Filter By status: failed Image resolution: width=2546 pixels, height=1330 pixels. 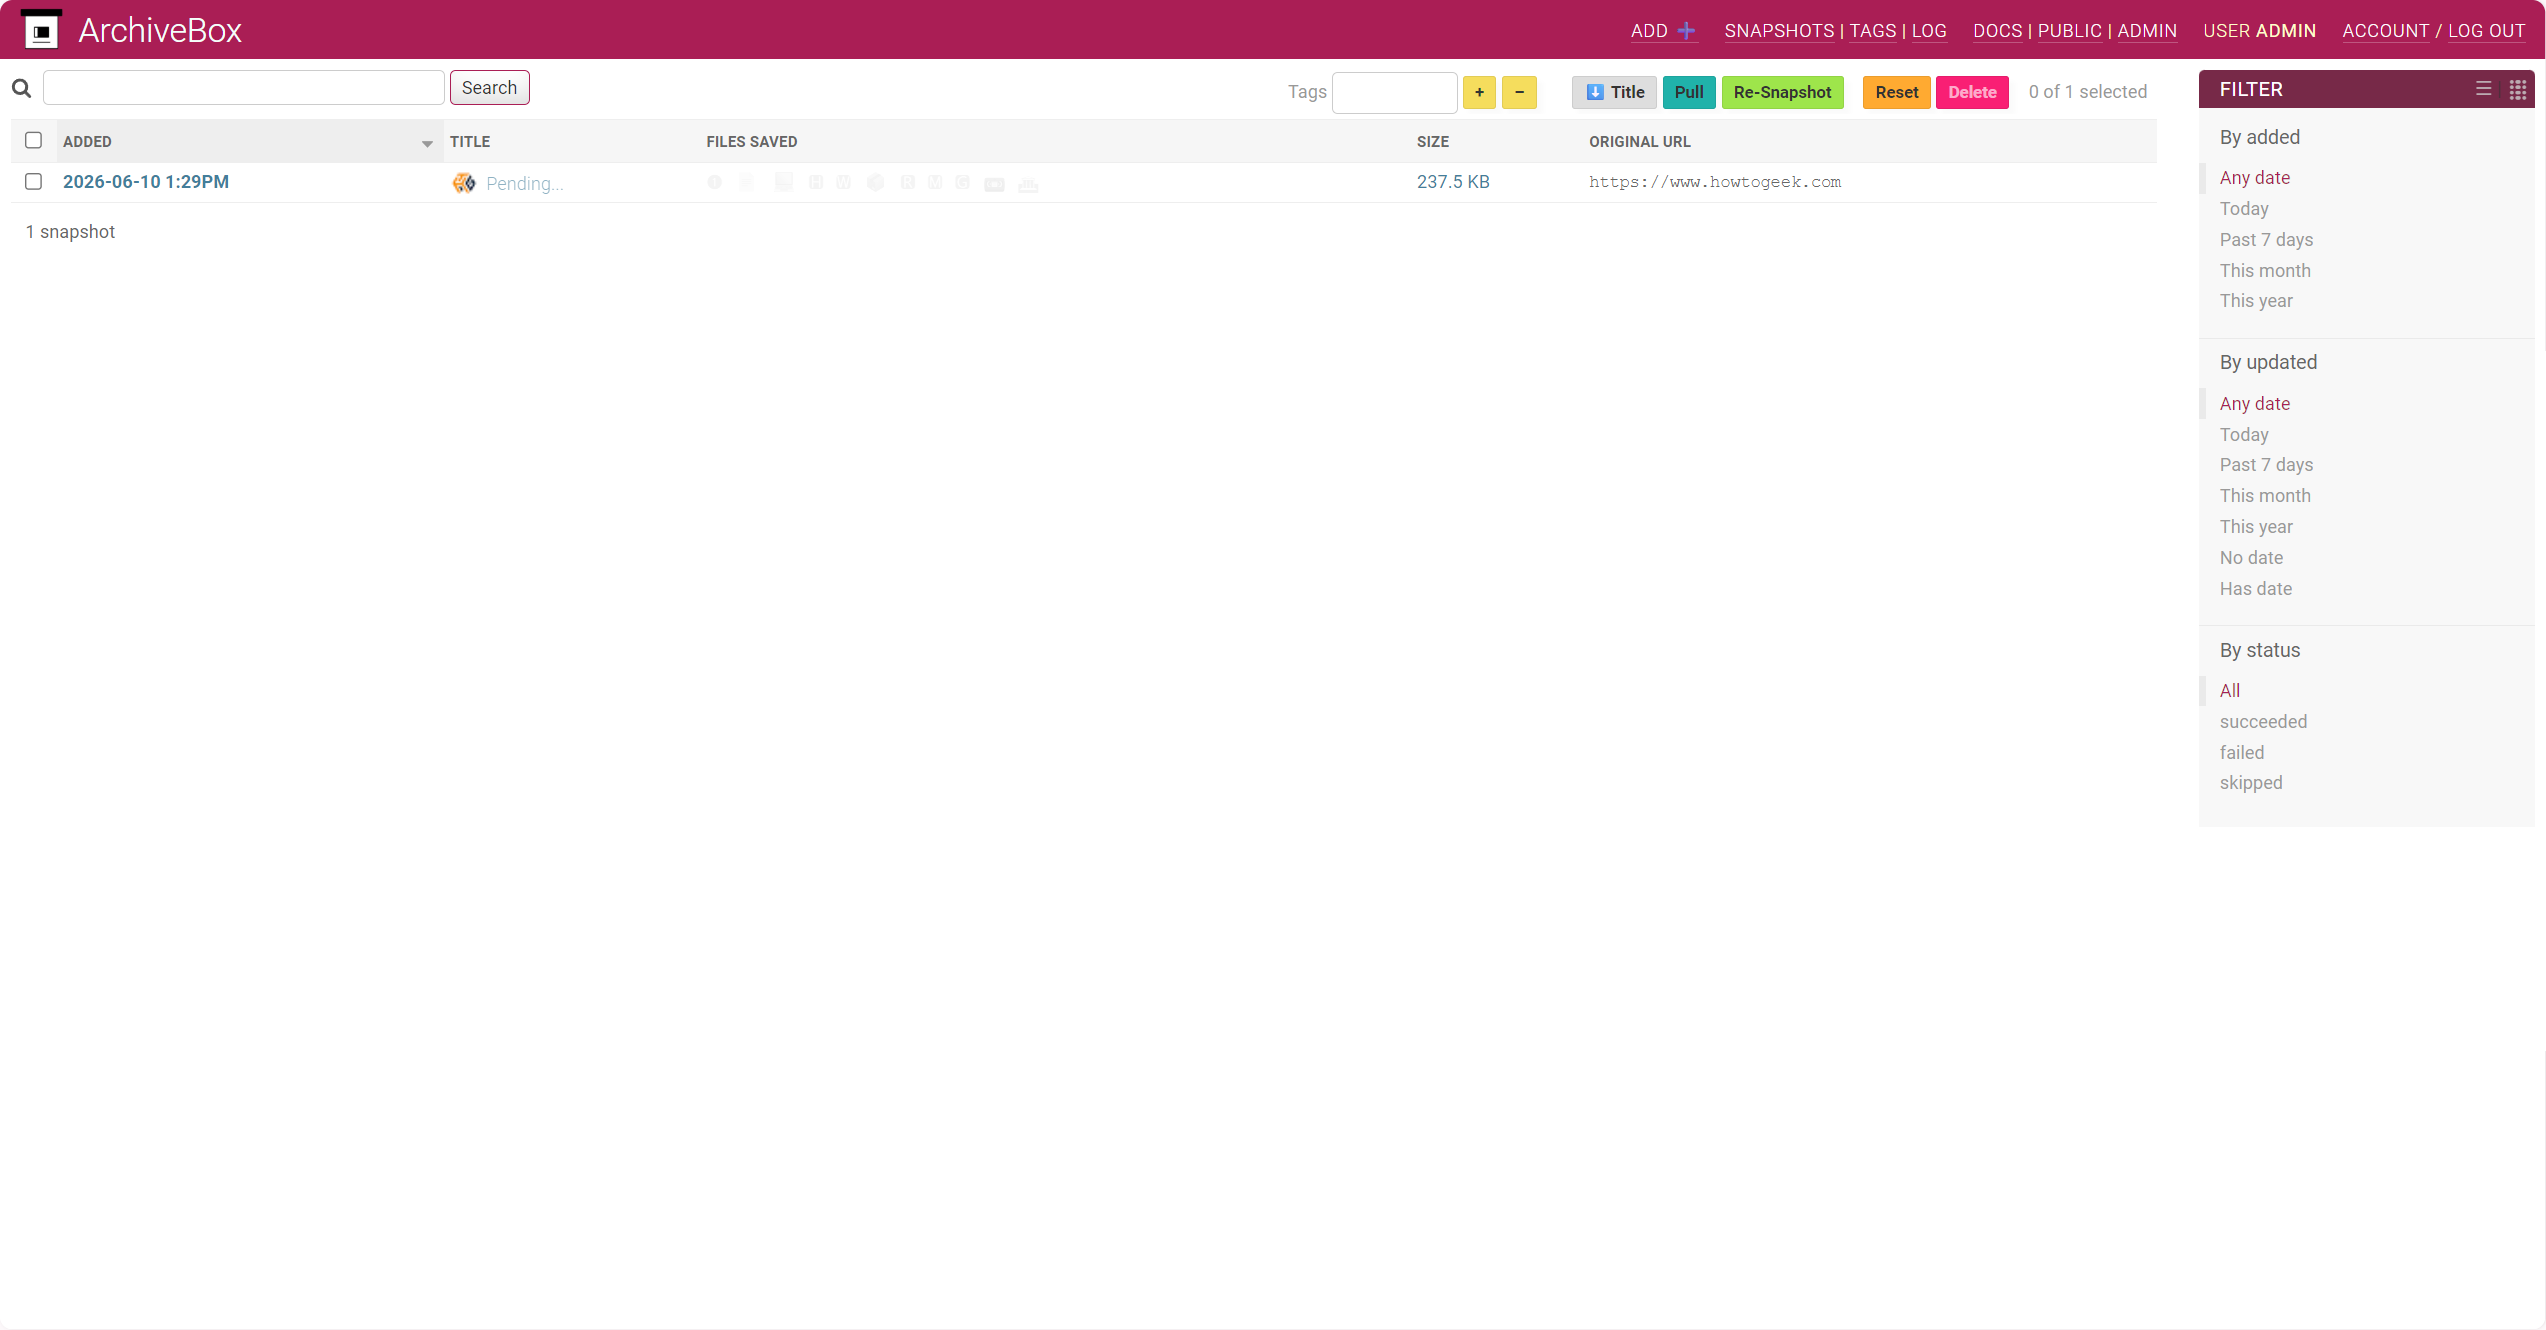[2242, 753]
